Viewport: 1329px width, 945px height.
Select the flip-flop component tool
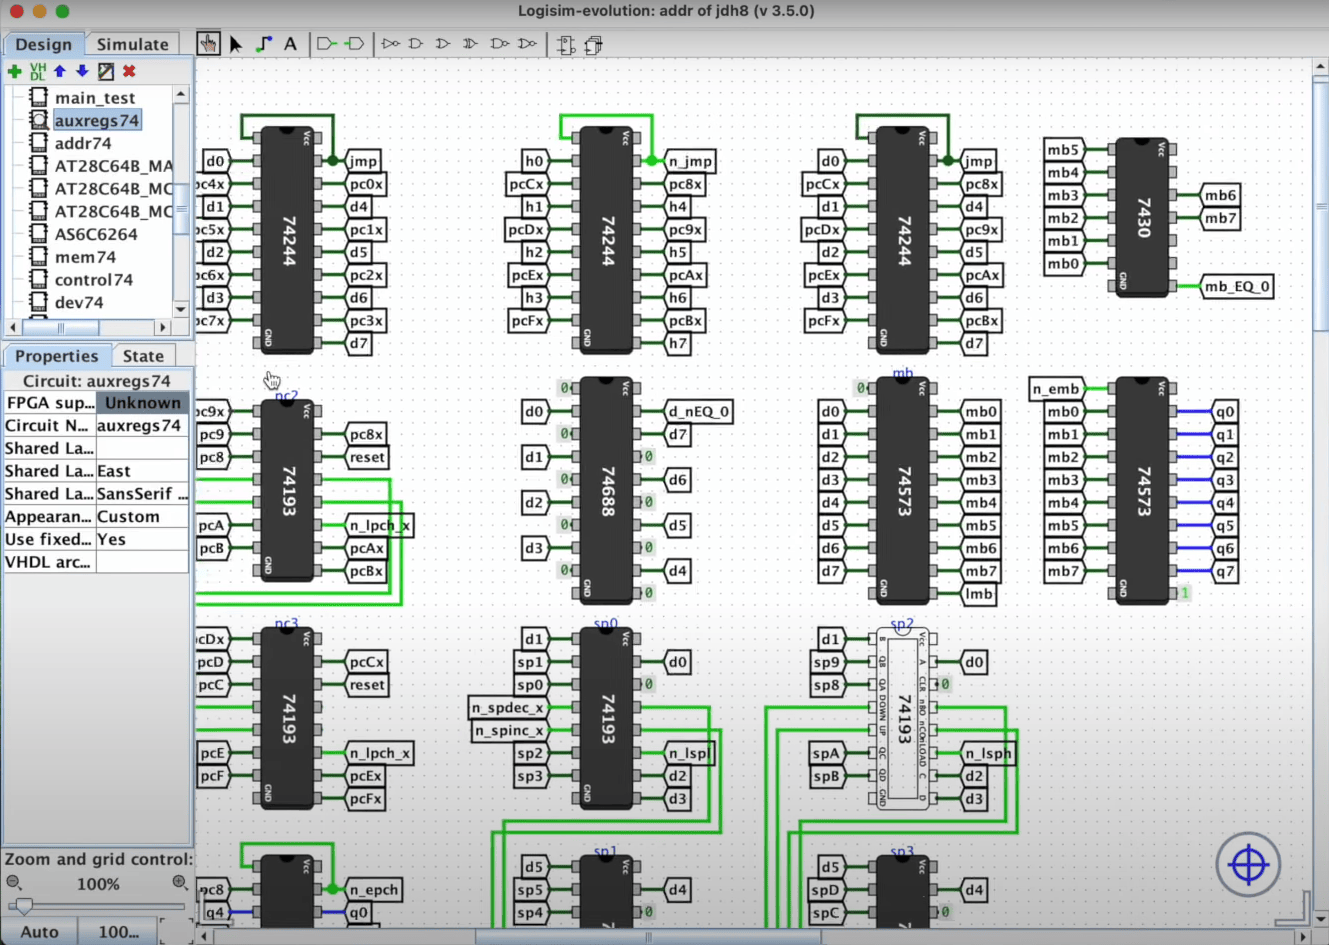[566, 45]
